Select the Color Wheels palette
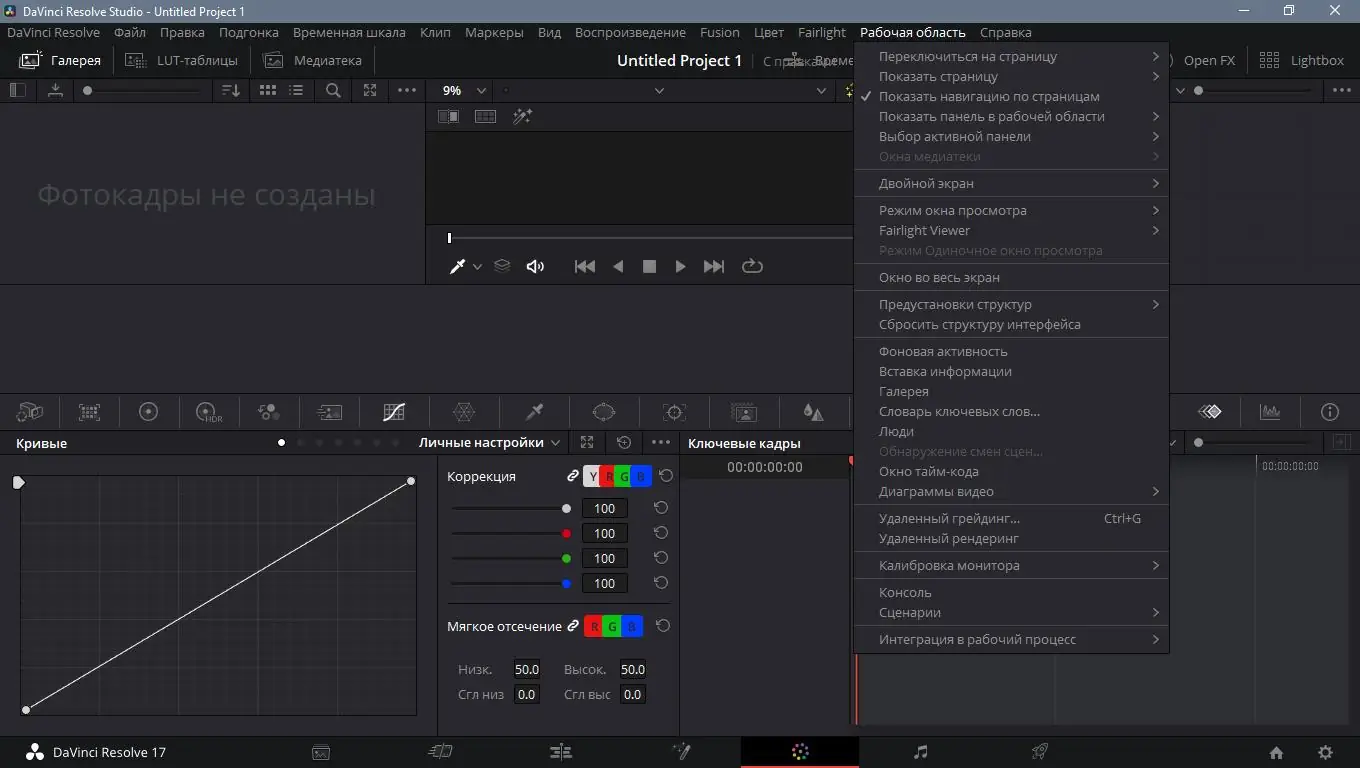Viewport: 1360px width, 768px height. pyautogui.click(x=148, y=411)
